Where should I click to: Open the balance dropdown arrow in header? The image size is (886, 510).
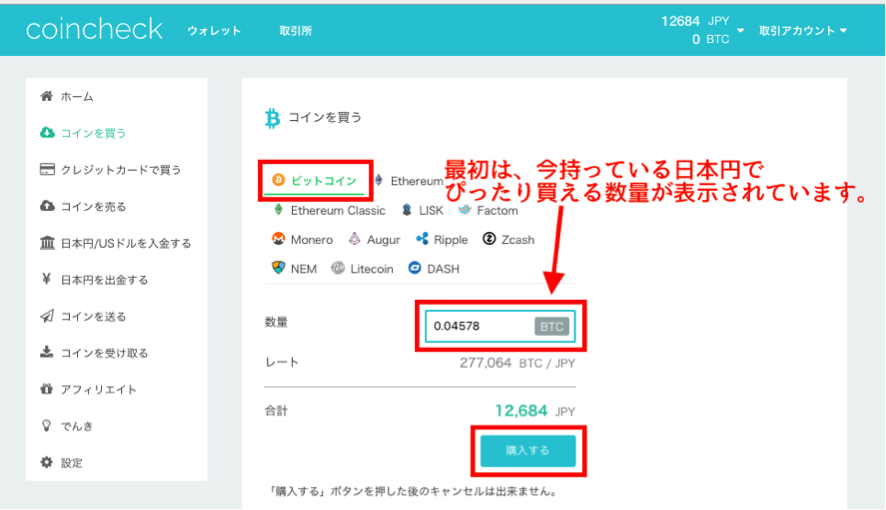click(740, 30)
